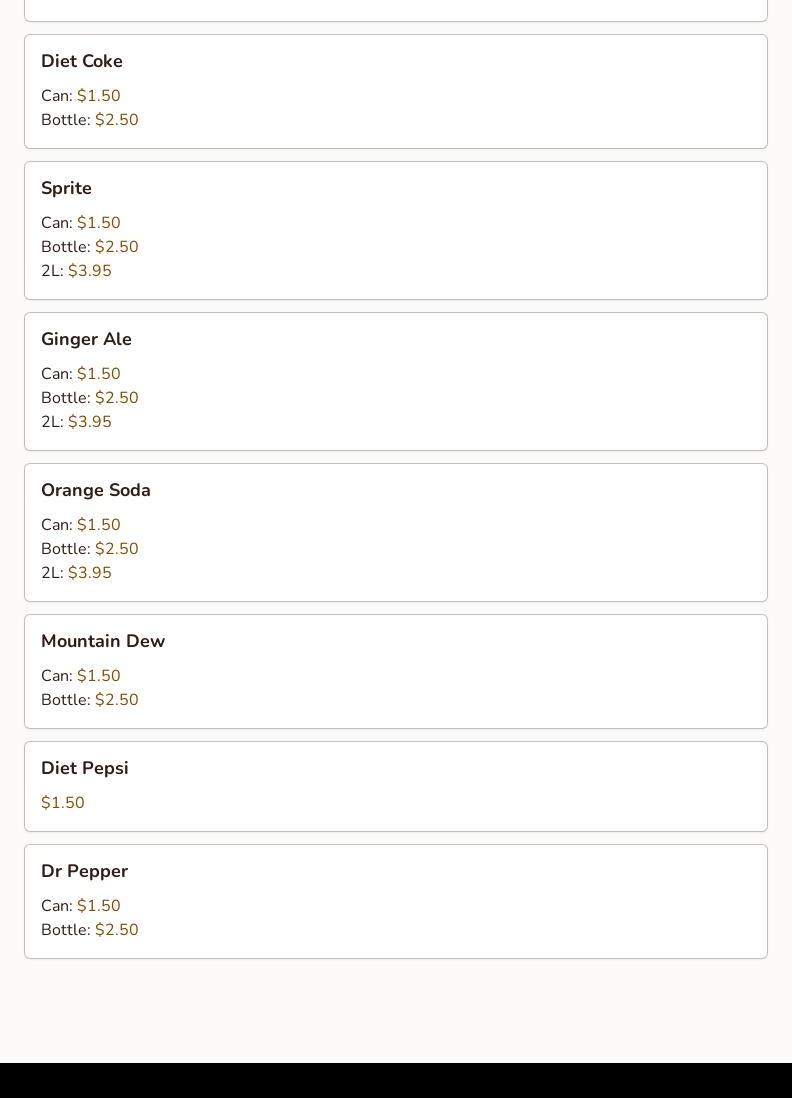Screen dimensions: 792x1098
Task: Choose the Sprite can price option
Action: click(x=99, y=223)
